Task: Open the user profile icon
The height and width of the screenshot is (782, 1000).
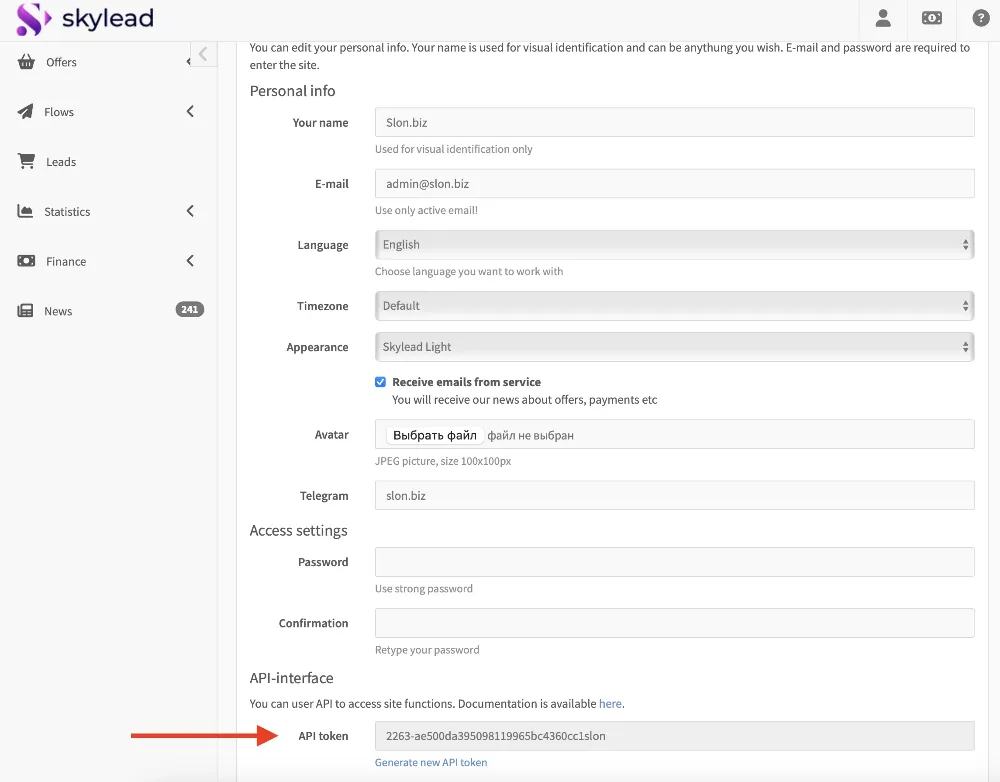Action: pos(883,18)
